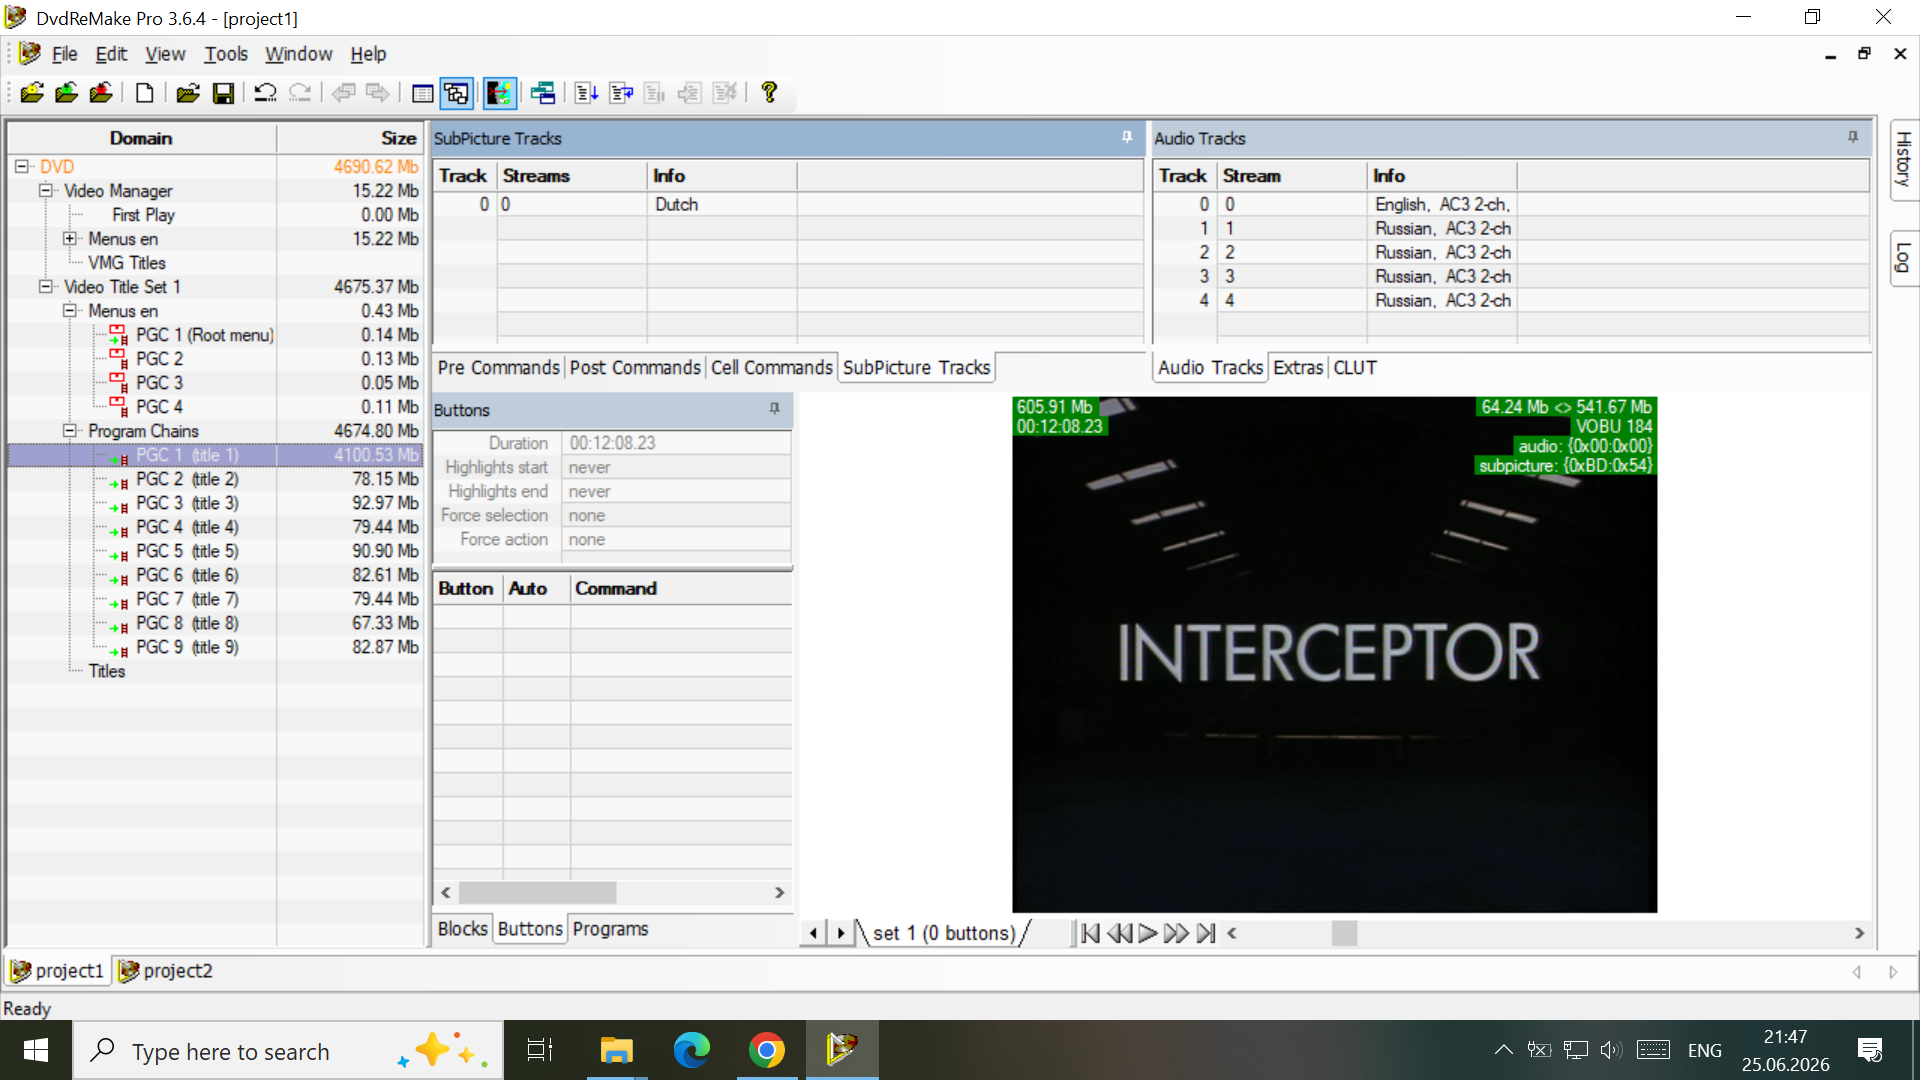The height and width of the screenshot is (1080, 1920).
Task: Pin the Audio Tracks panel
Action: 1853,138
